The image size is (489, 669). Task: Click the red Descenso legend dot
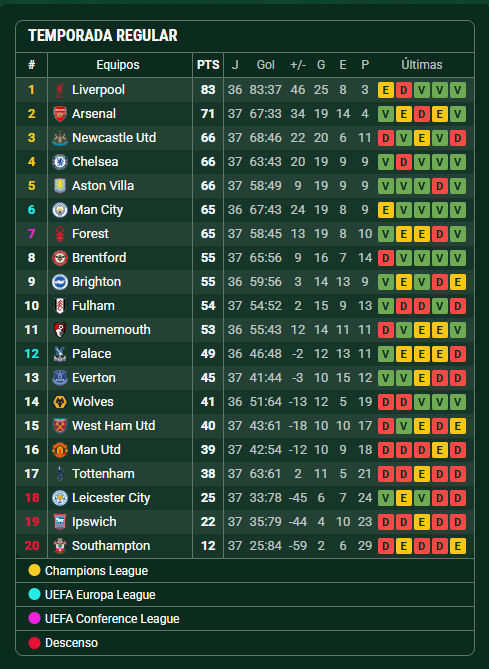point(34,643)
